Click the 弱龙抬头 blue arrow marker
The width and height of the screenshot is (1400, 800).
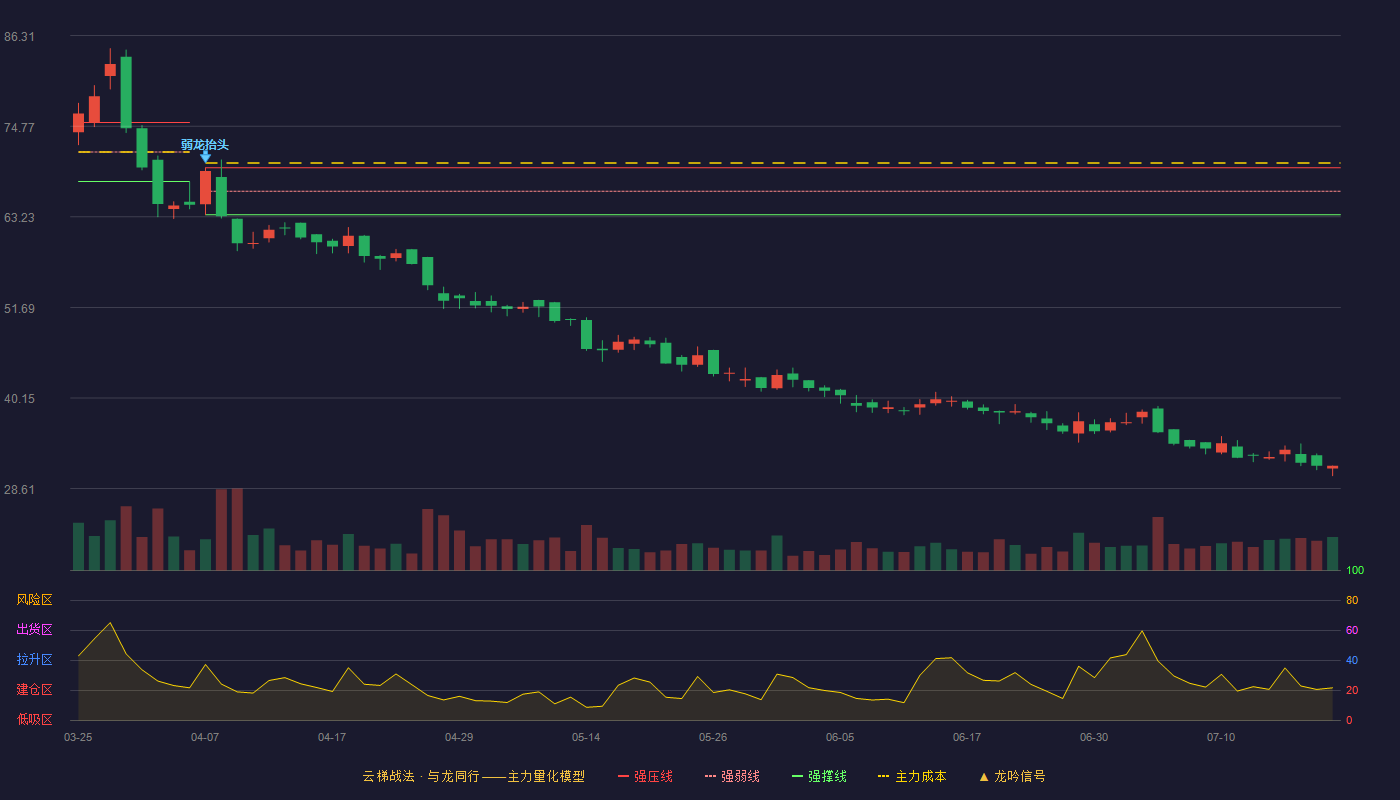click(205, 157)
